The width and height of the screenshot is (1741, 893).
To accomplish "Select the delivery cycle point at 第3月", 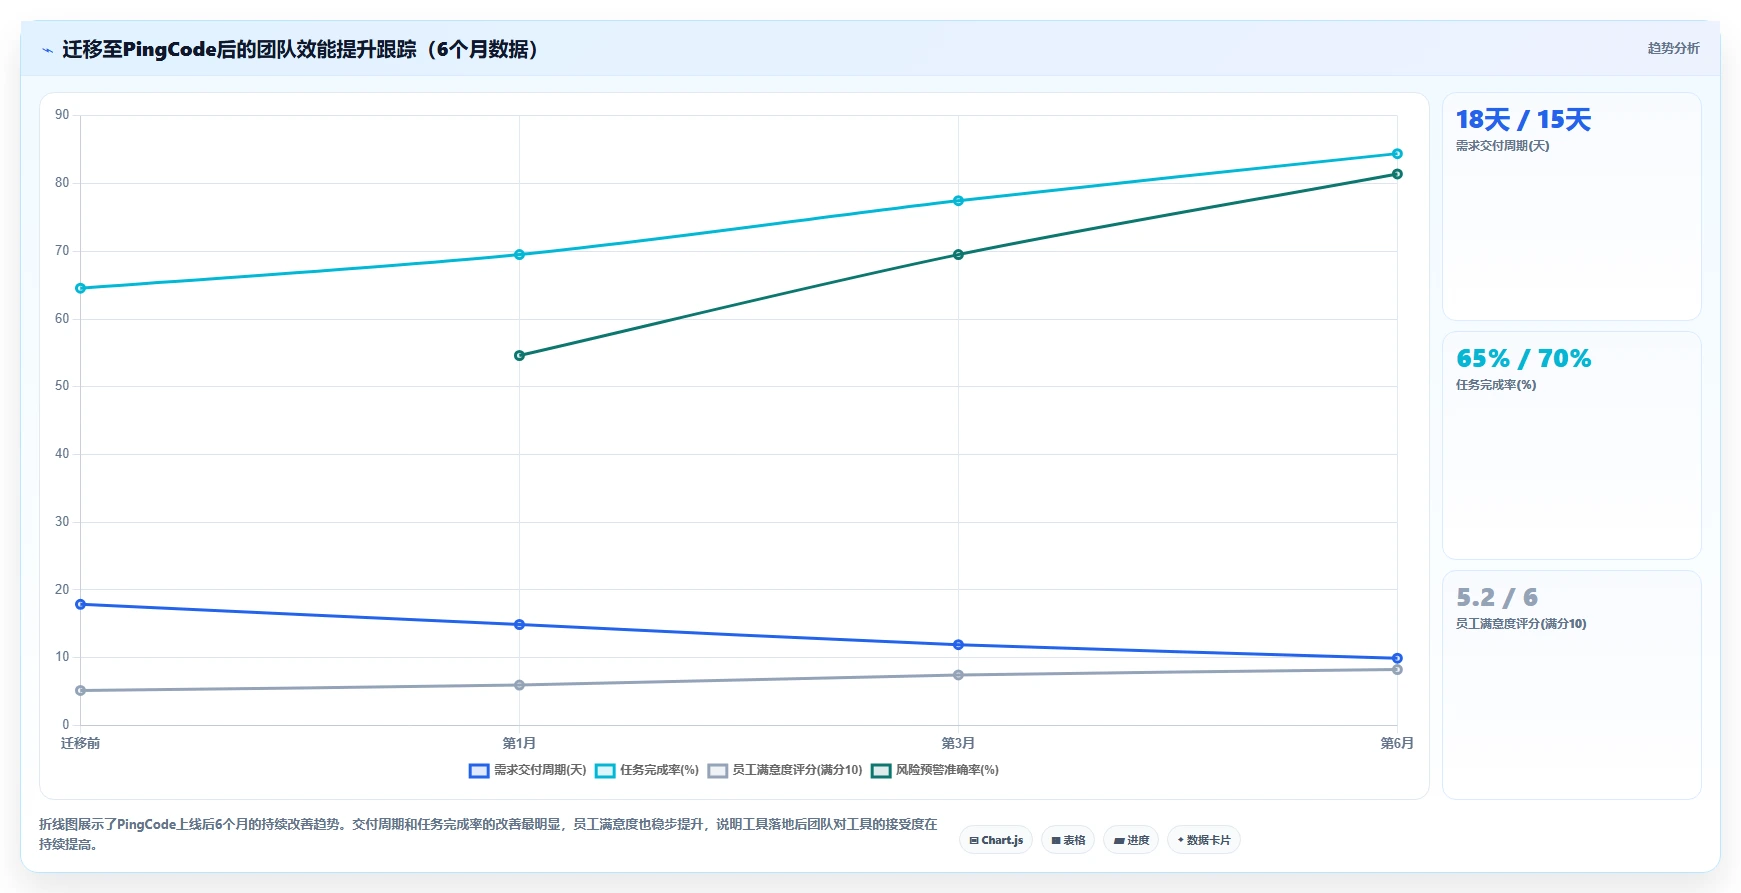I will tap(958, 645).
